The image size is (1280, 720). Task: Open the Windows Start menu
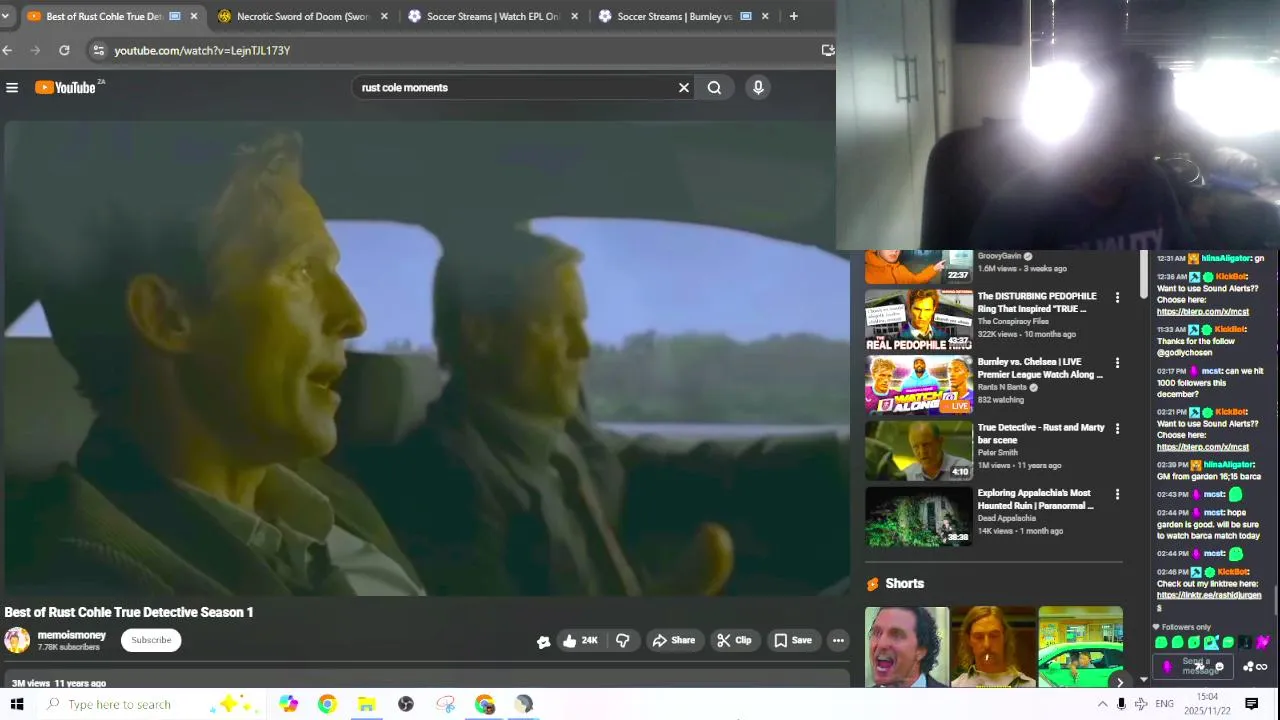(x=17, y=704)
